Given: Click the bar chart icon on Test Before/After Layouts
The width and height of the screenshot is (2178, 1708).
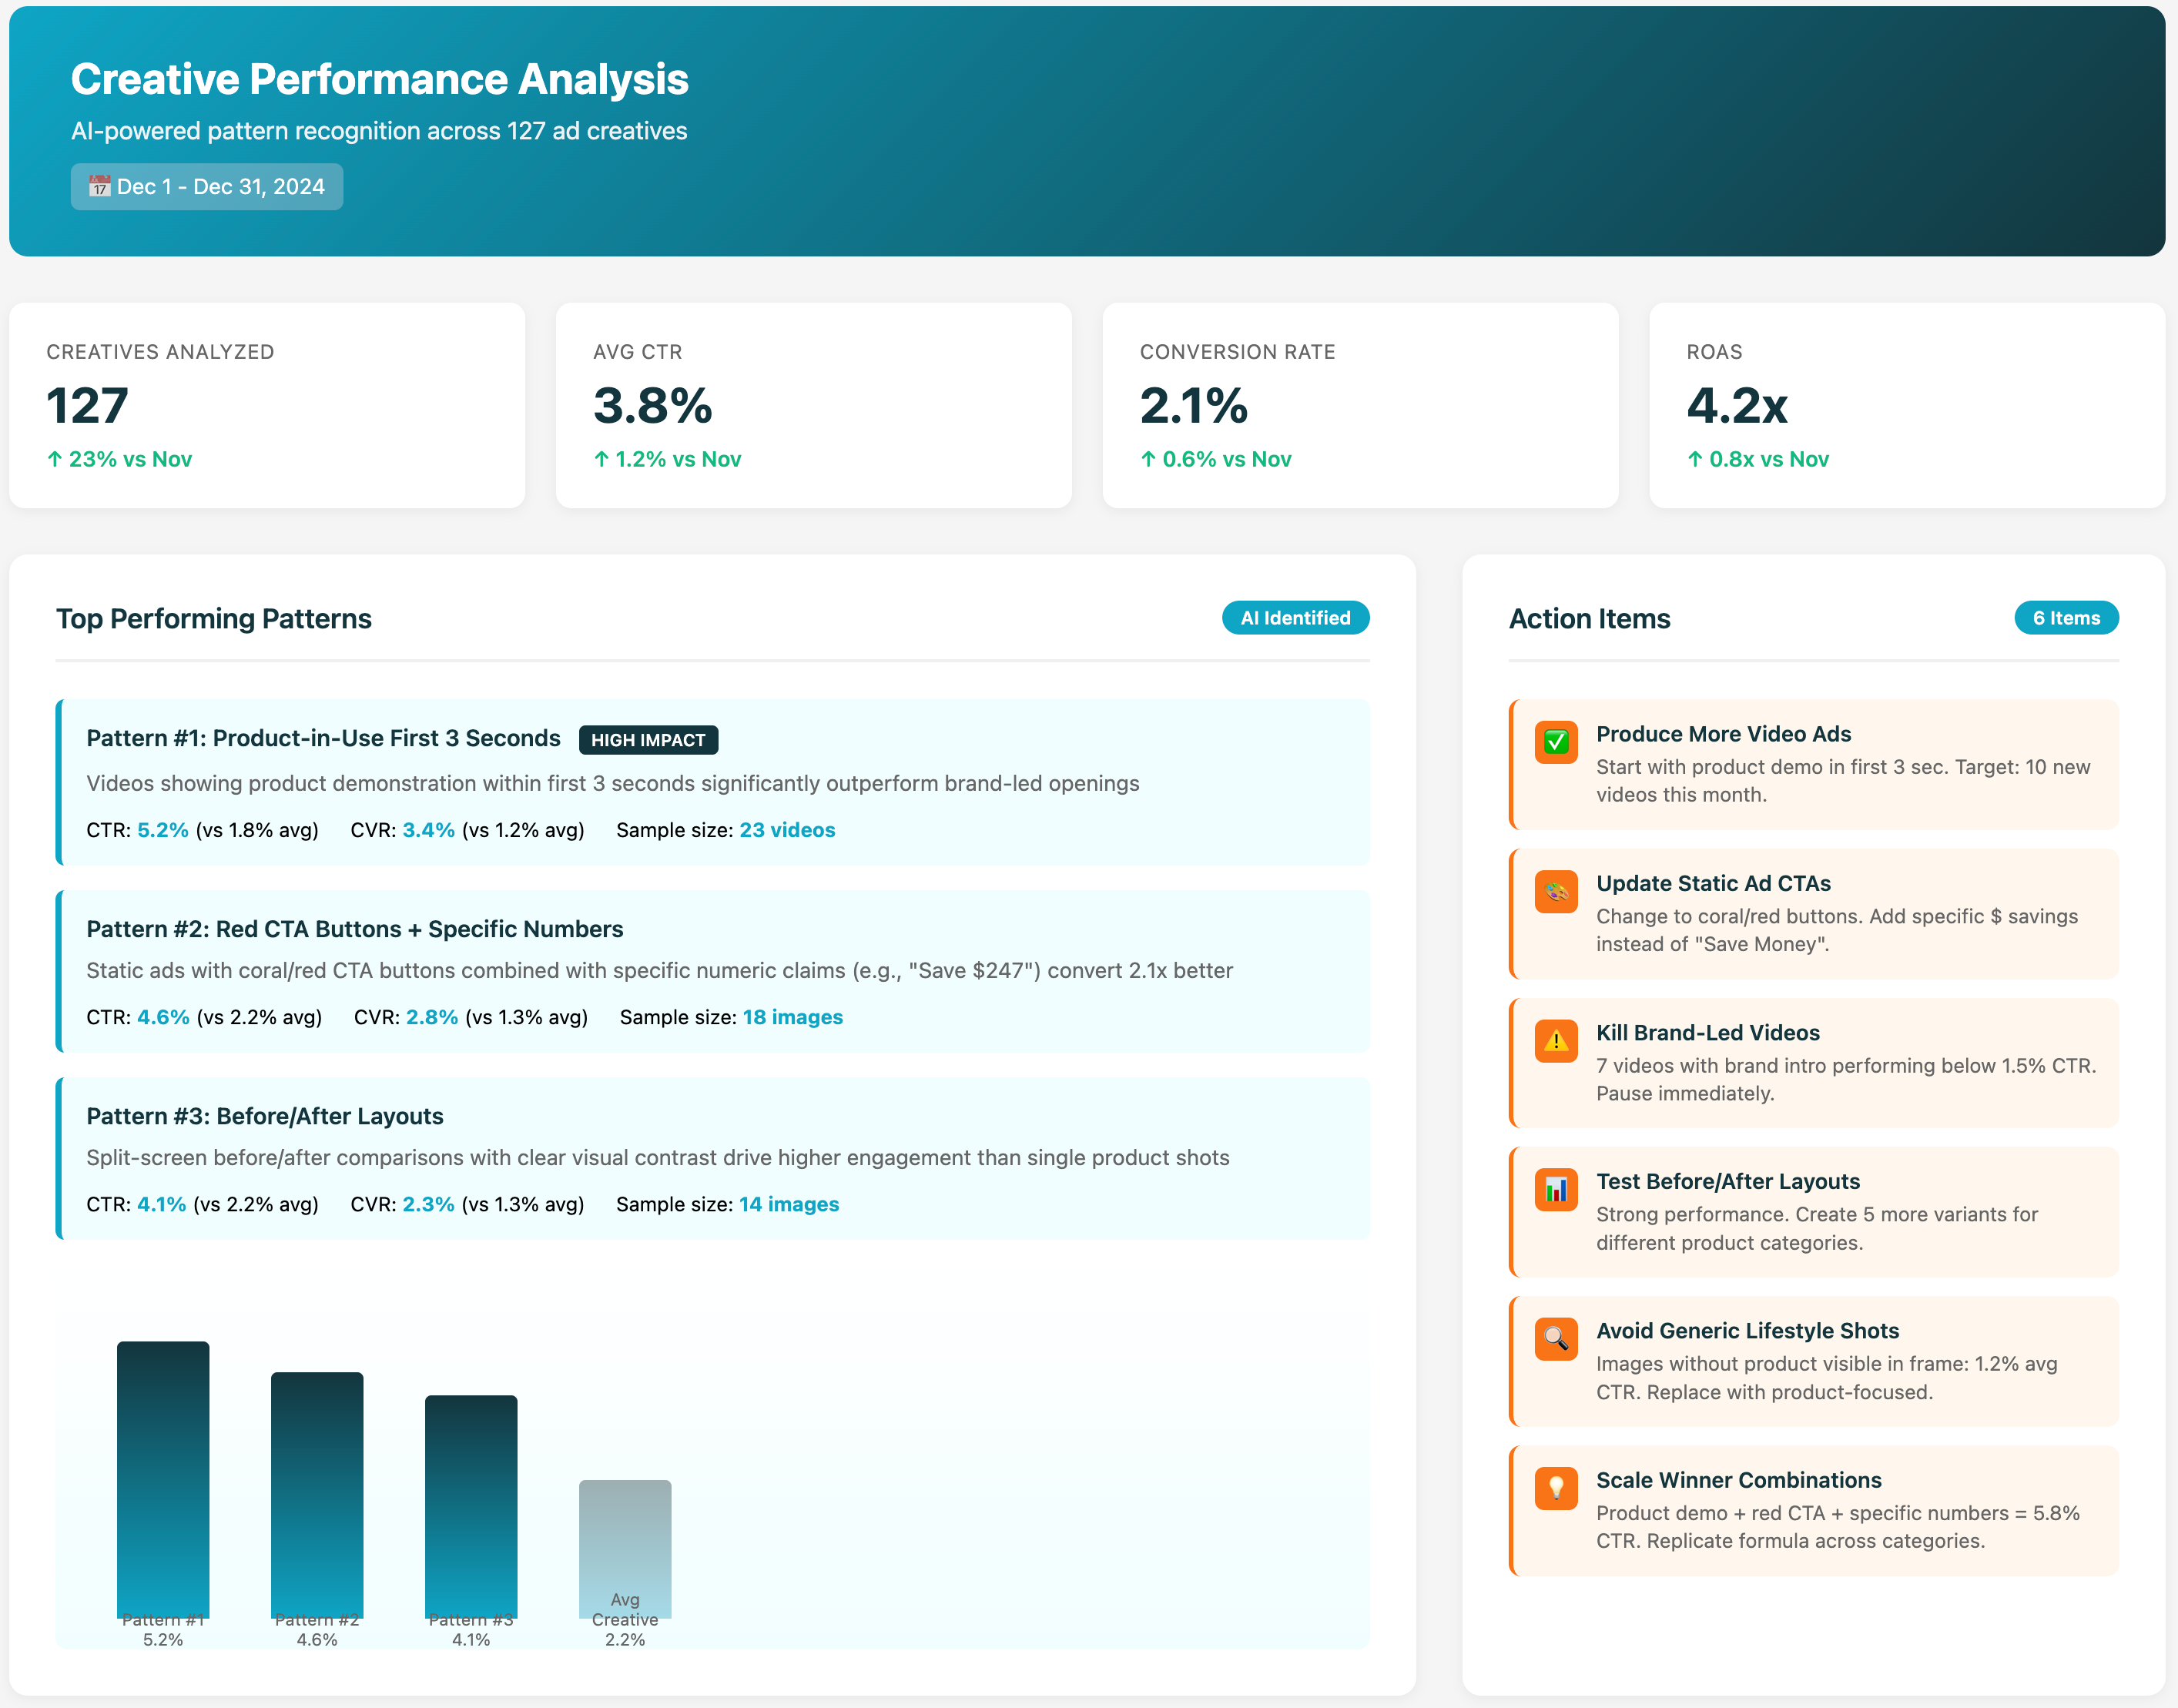Looking at the screenshot, I should (x=1556, y=1190).
